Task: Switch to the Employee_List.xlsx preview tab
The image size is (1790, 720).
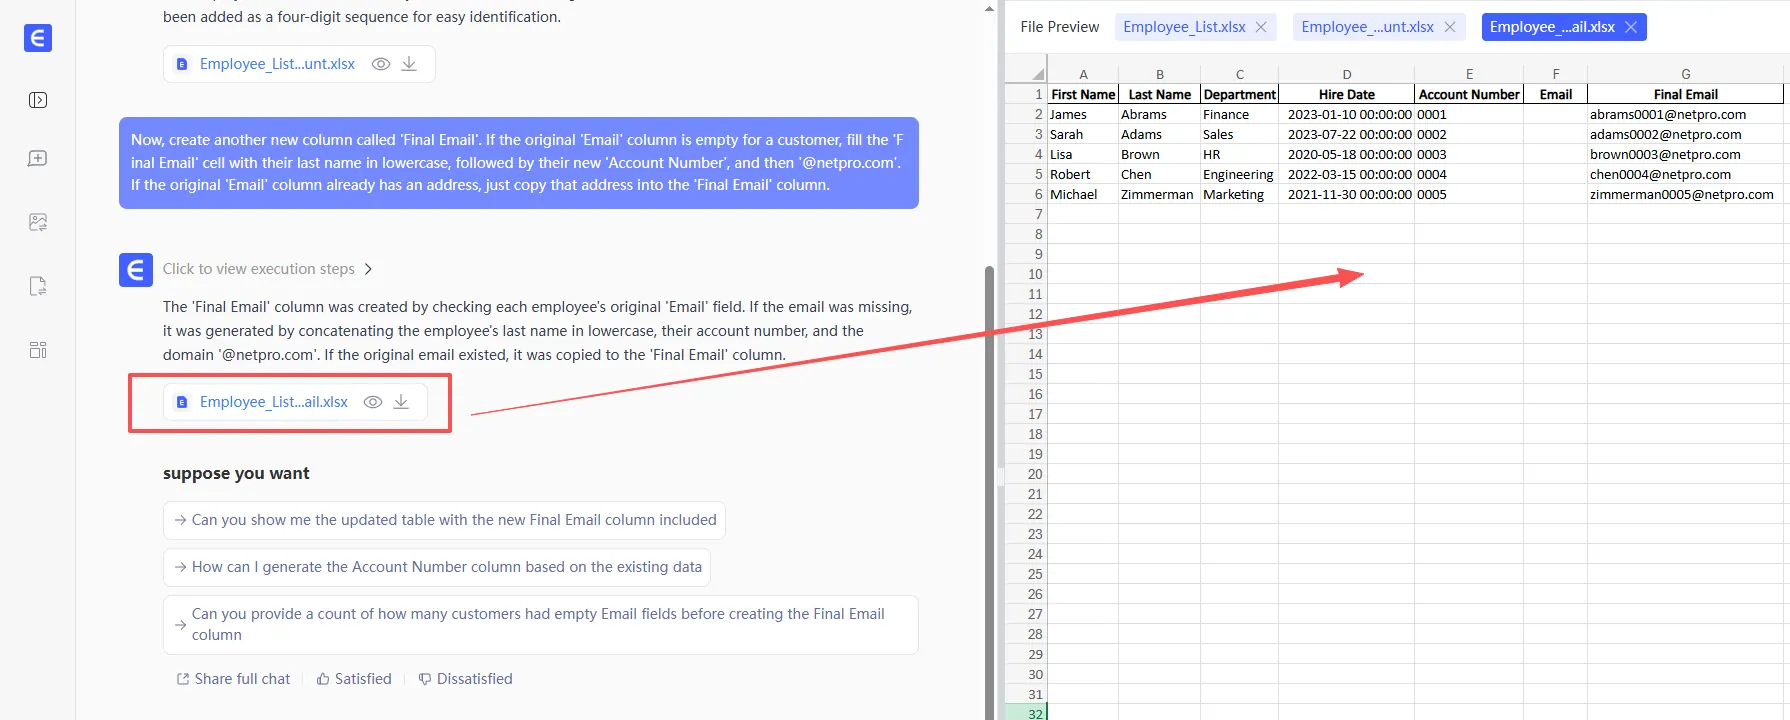Action: coord(1184,27)
